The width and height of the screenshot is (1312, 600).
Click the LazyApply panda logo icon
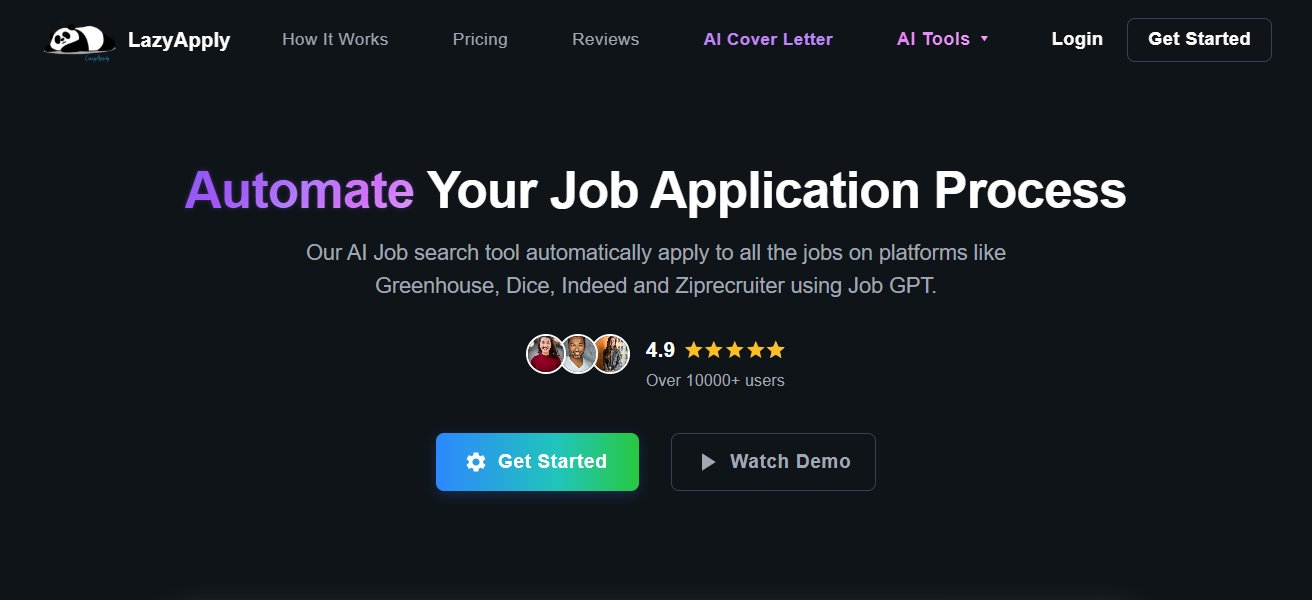click(79, 41)
